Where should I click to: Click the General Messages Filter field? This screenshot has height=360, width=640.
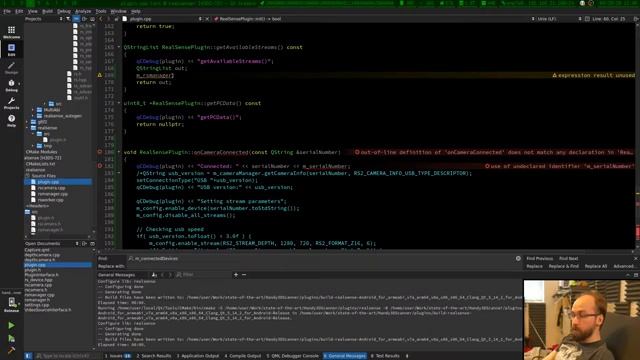click(203, 275)
